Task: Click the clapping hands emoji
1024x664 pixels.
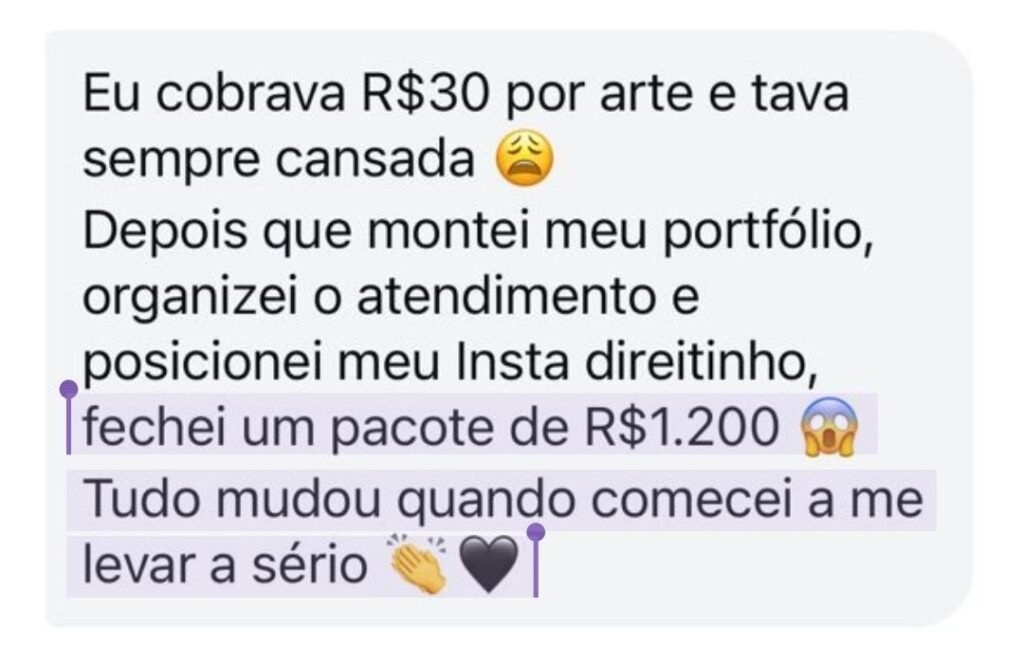Action: pos(418,564)
